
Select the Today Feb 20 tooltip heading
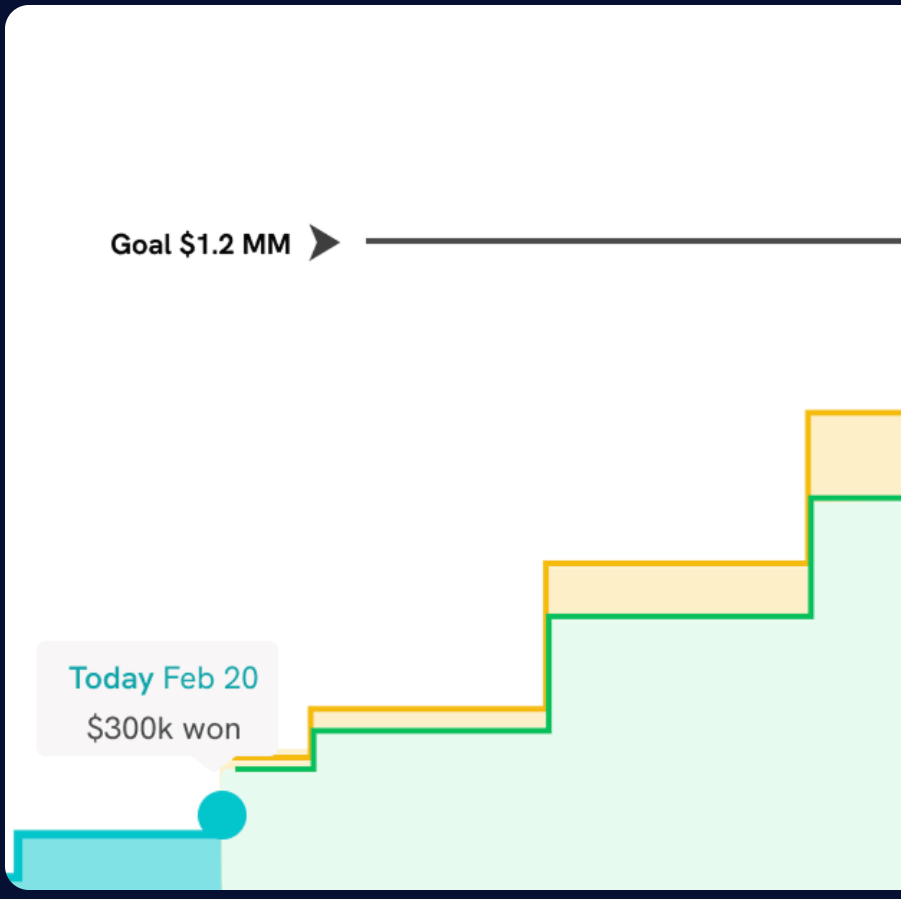(x=163, y=679)
